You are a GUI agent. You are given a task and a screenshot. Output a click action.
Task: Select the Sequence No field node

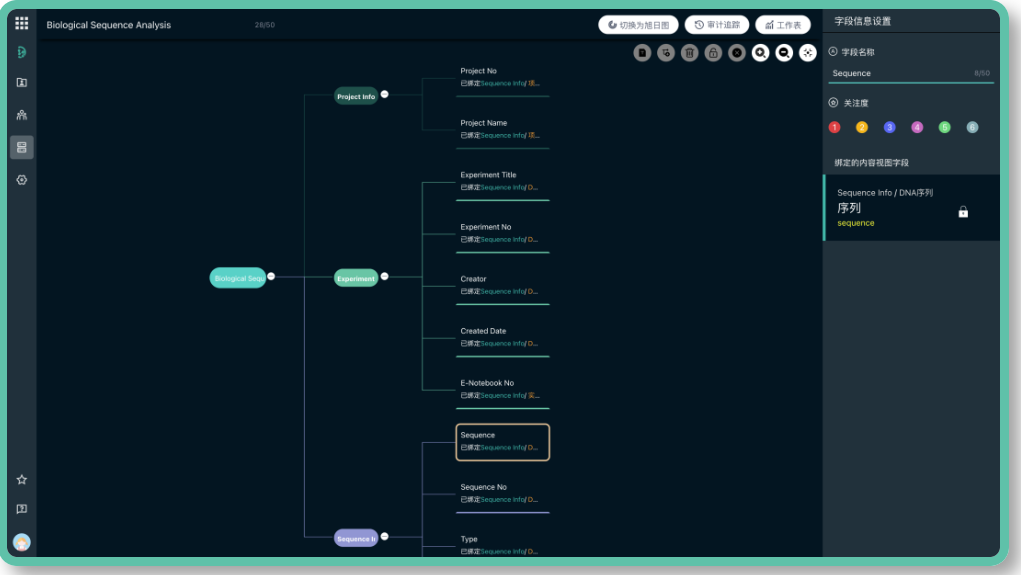(x=502, y=493)
